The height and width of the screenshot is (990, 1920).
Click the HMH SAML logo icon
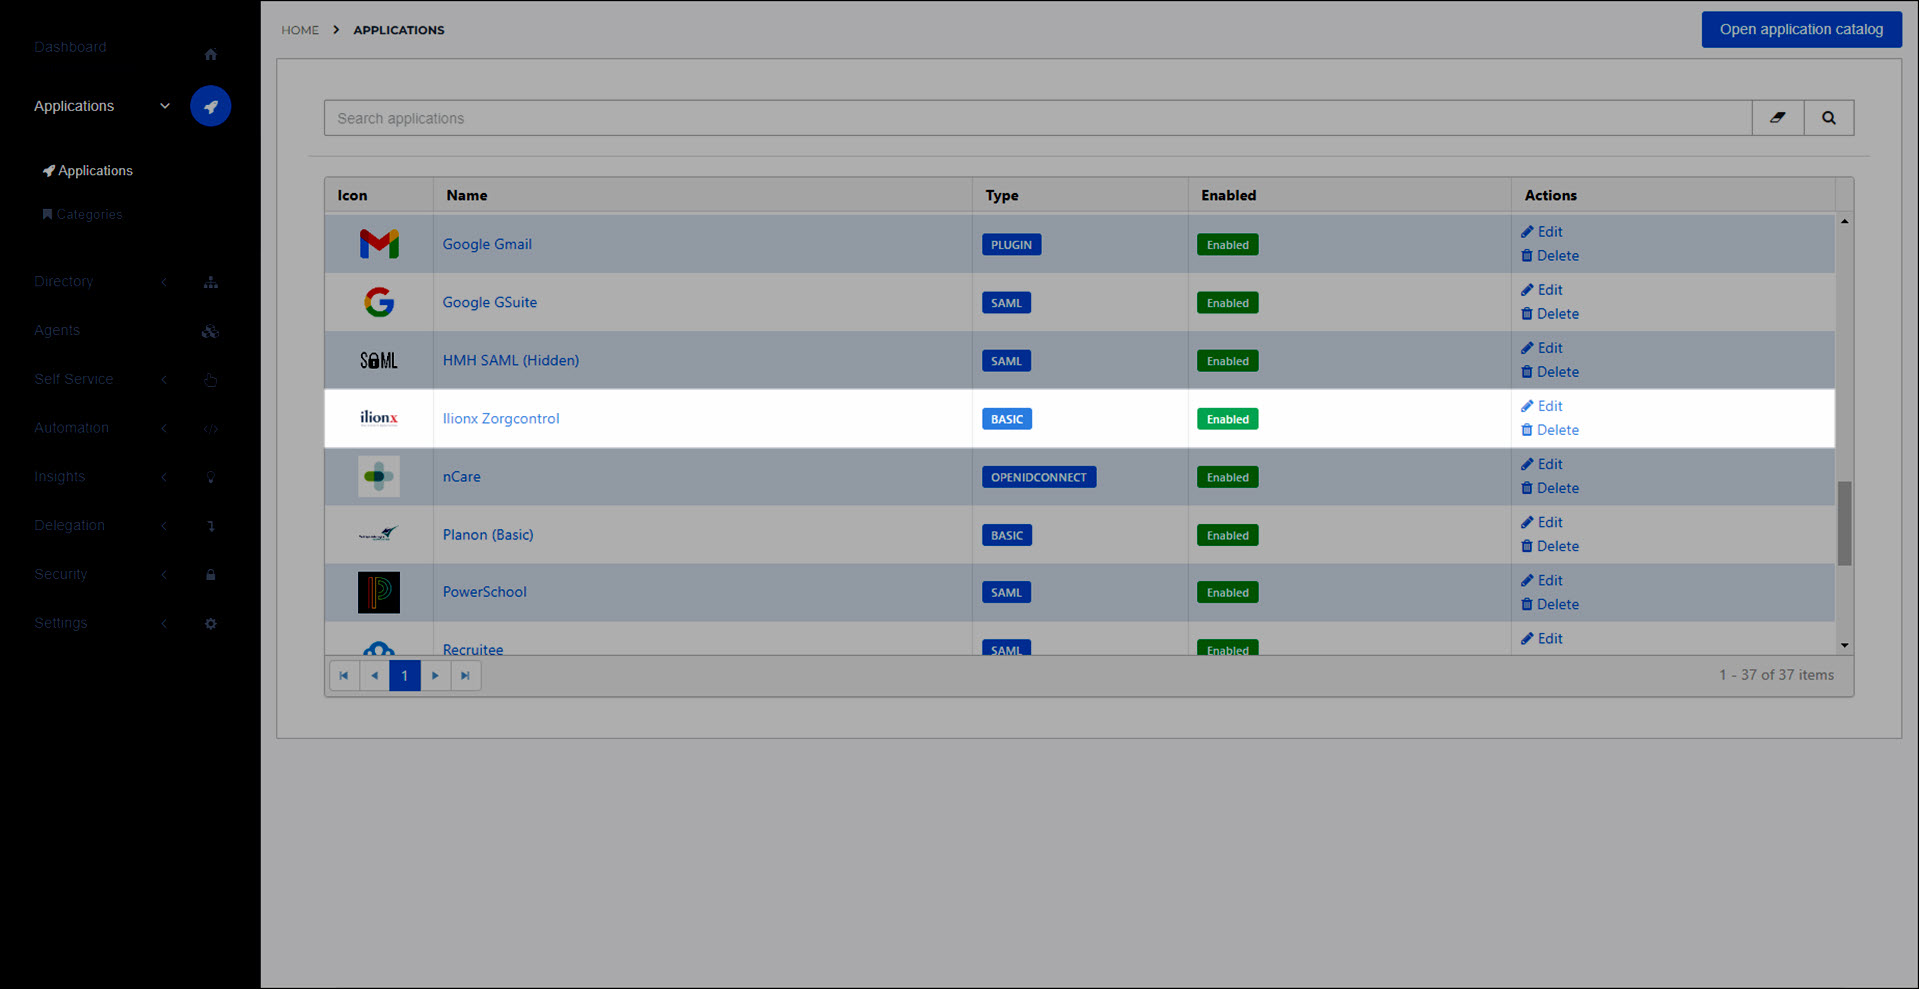(x=379, y=360)
